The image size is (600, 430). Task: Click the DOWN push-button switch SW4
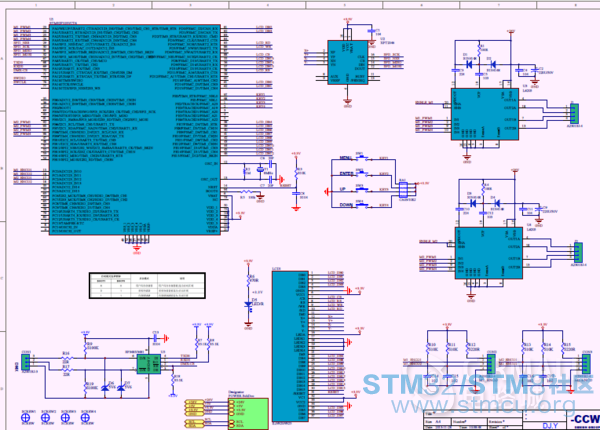coord(361,205)
